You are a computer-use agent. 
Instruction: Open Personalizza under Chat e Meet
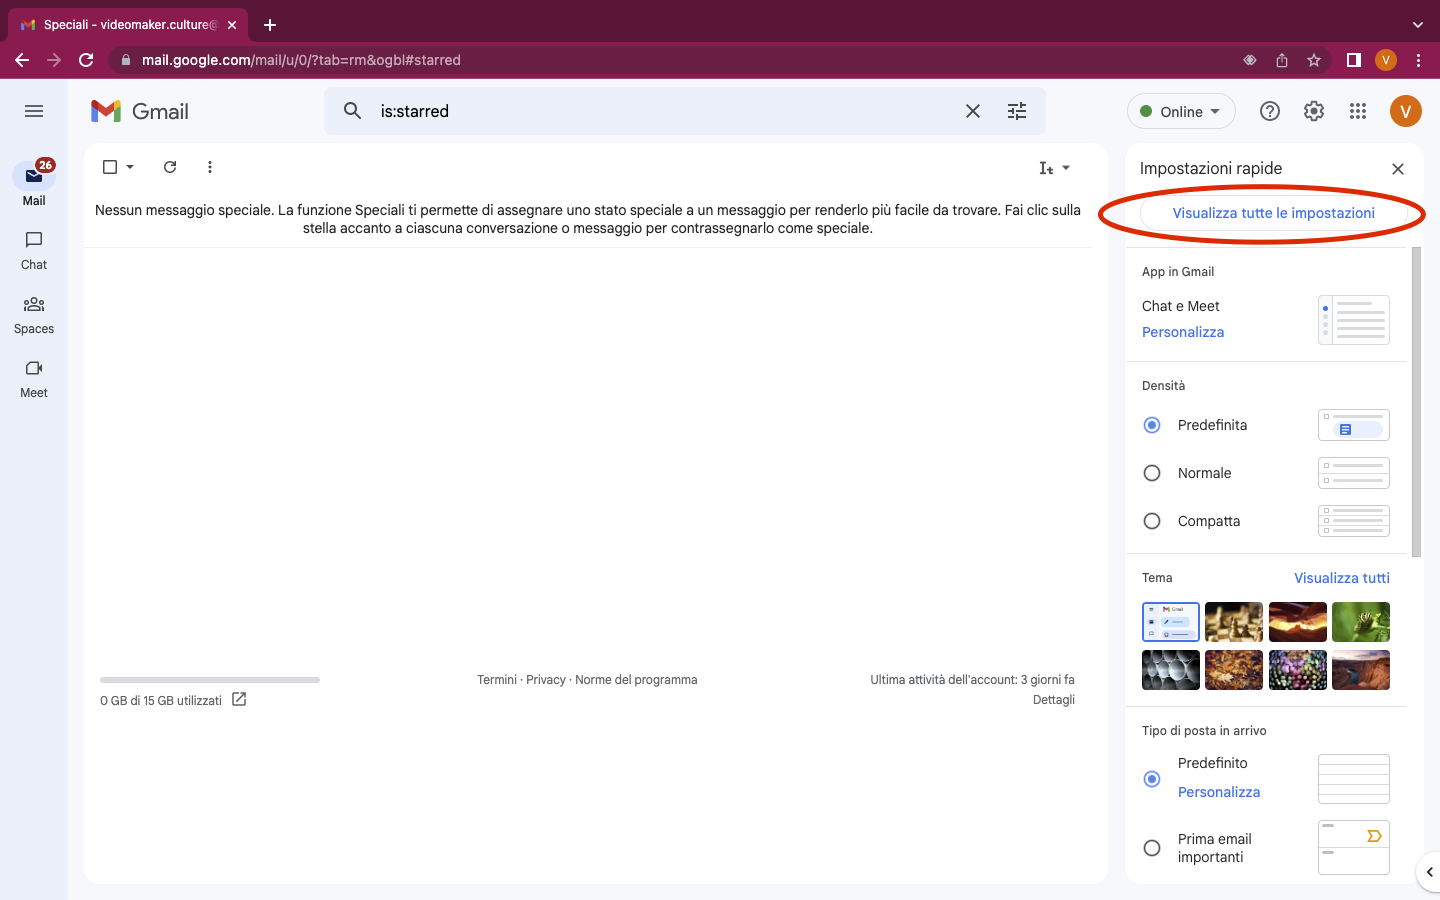pyautogui.click(x=1183, y=331)
